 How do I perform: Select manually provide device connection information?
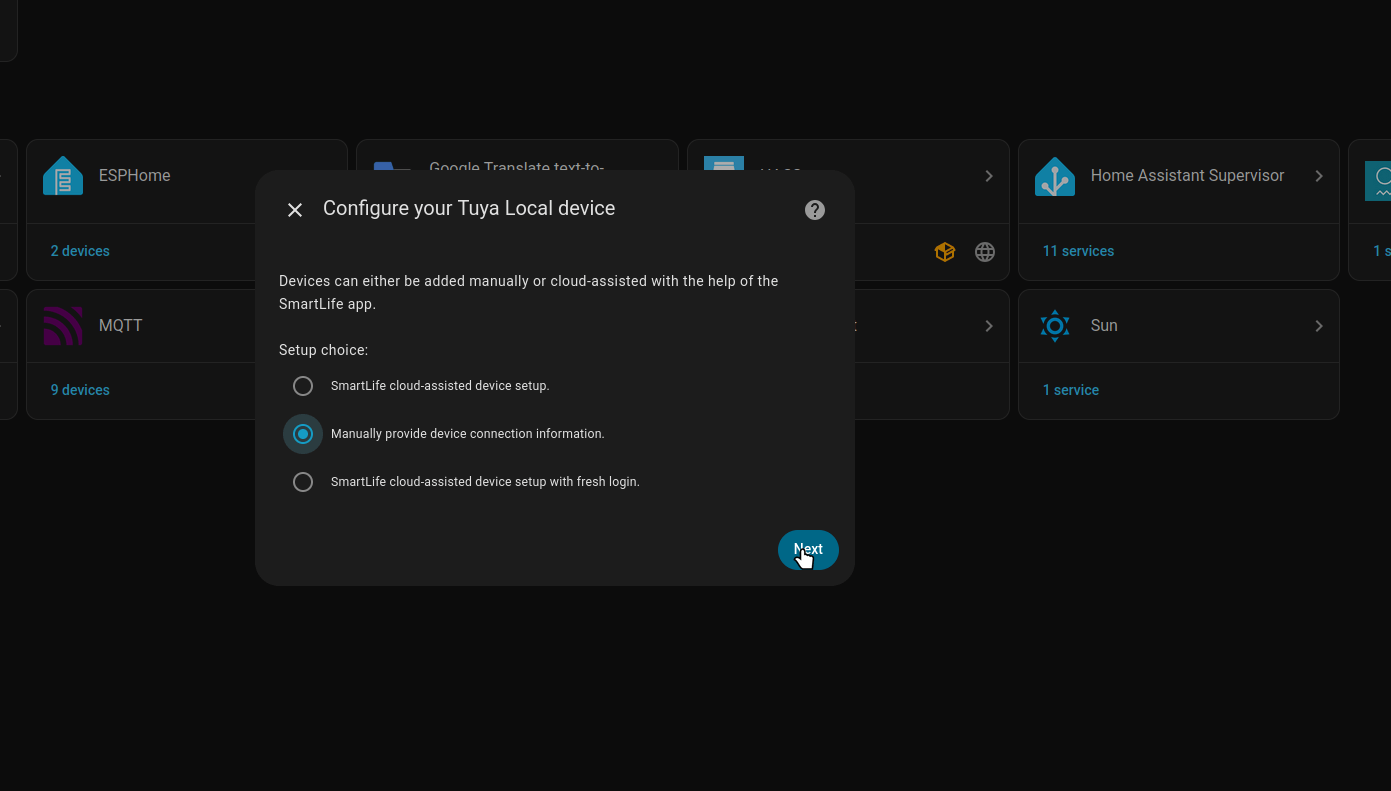pyautogui.click(x=303, y=434)
